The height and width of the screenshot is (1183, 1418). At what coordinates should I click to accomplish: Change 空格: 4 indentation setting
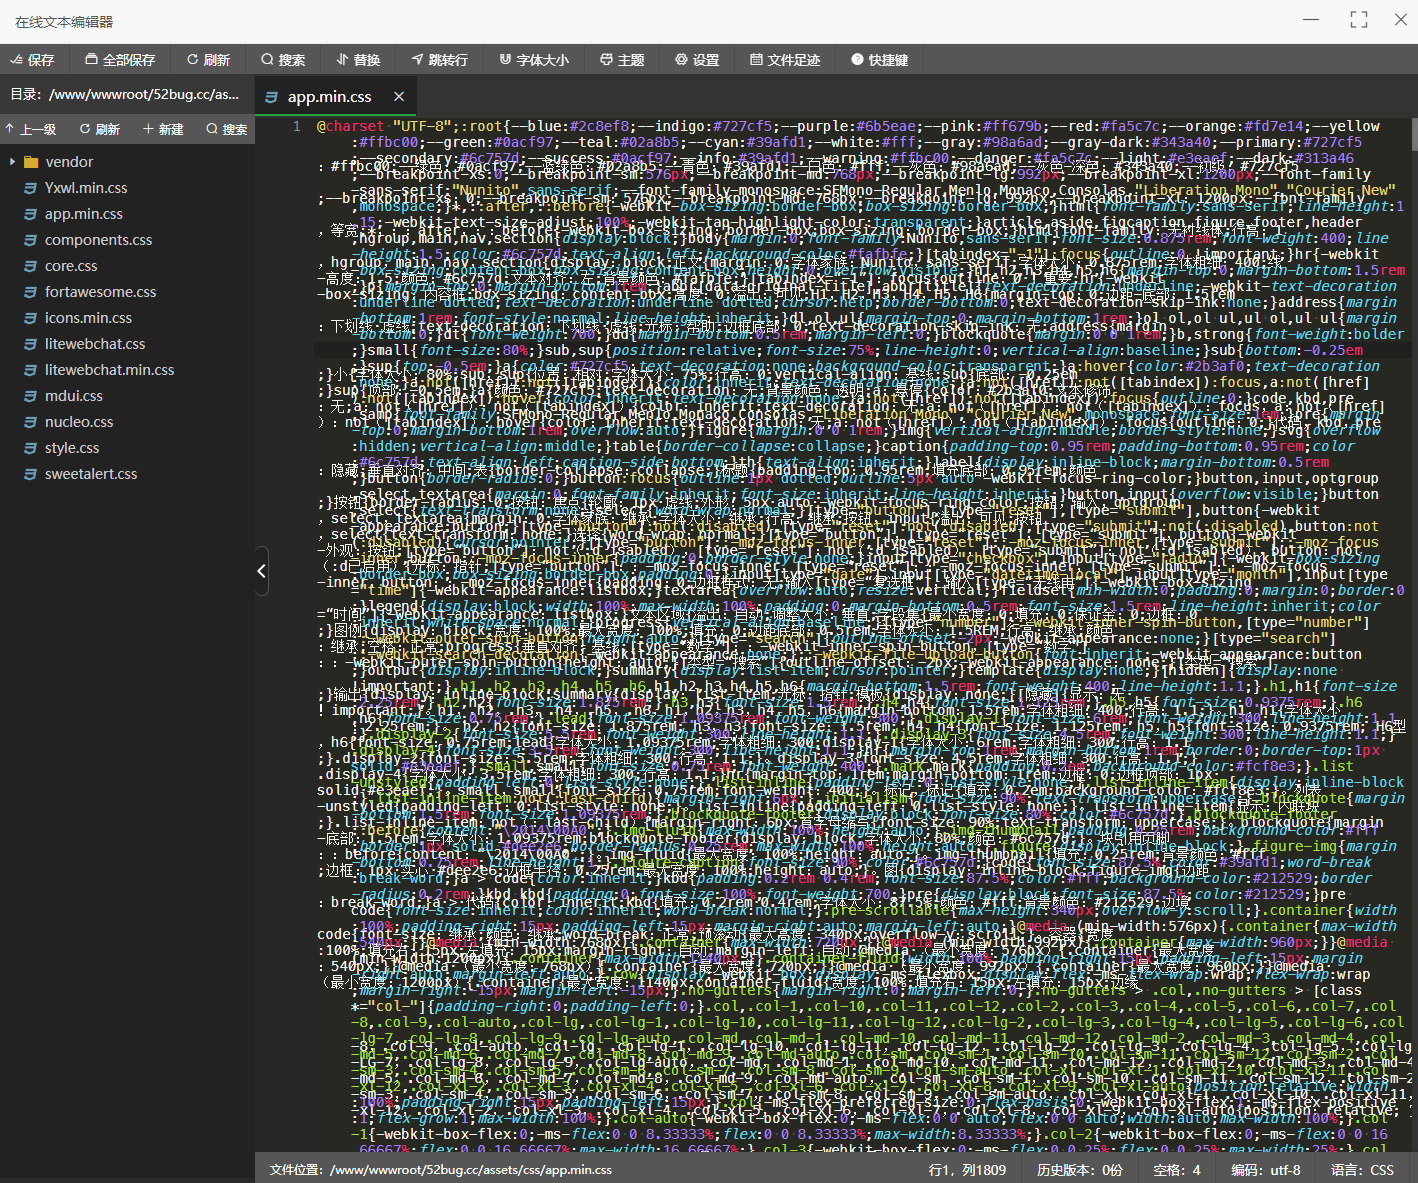(x=1177, y=1170)
